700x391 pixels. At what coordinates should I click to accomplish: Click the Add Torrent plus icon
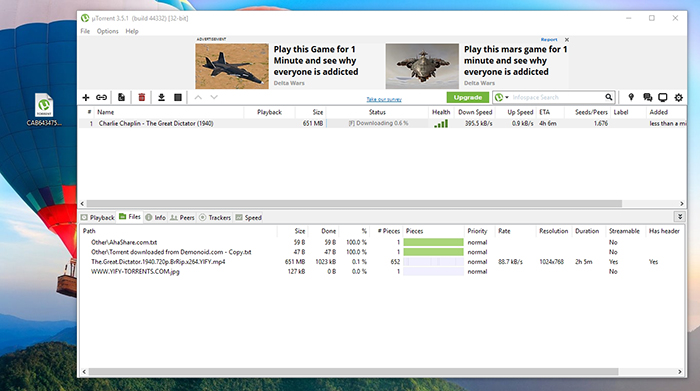click(x=86, y=97)
